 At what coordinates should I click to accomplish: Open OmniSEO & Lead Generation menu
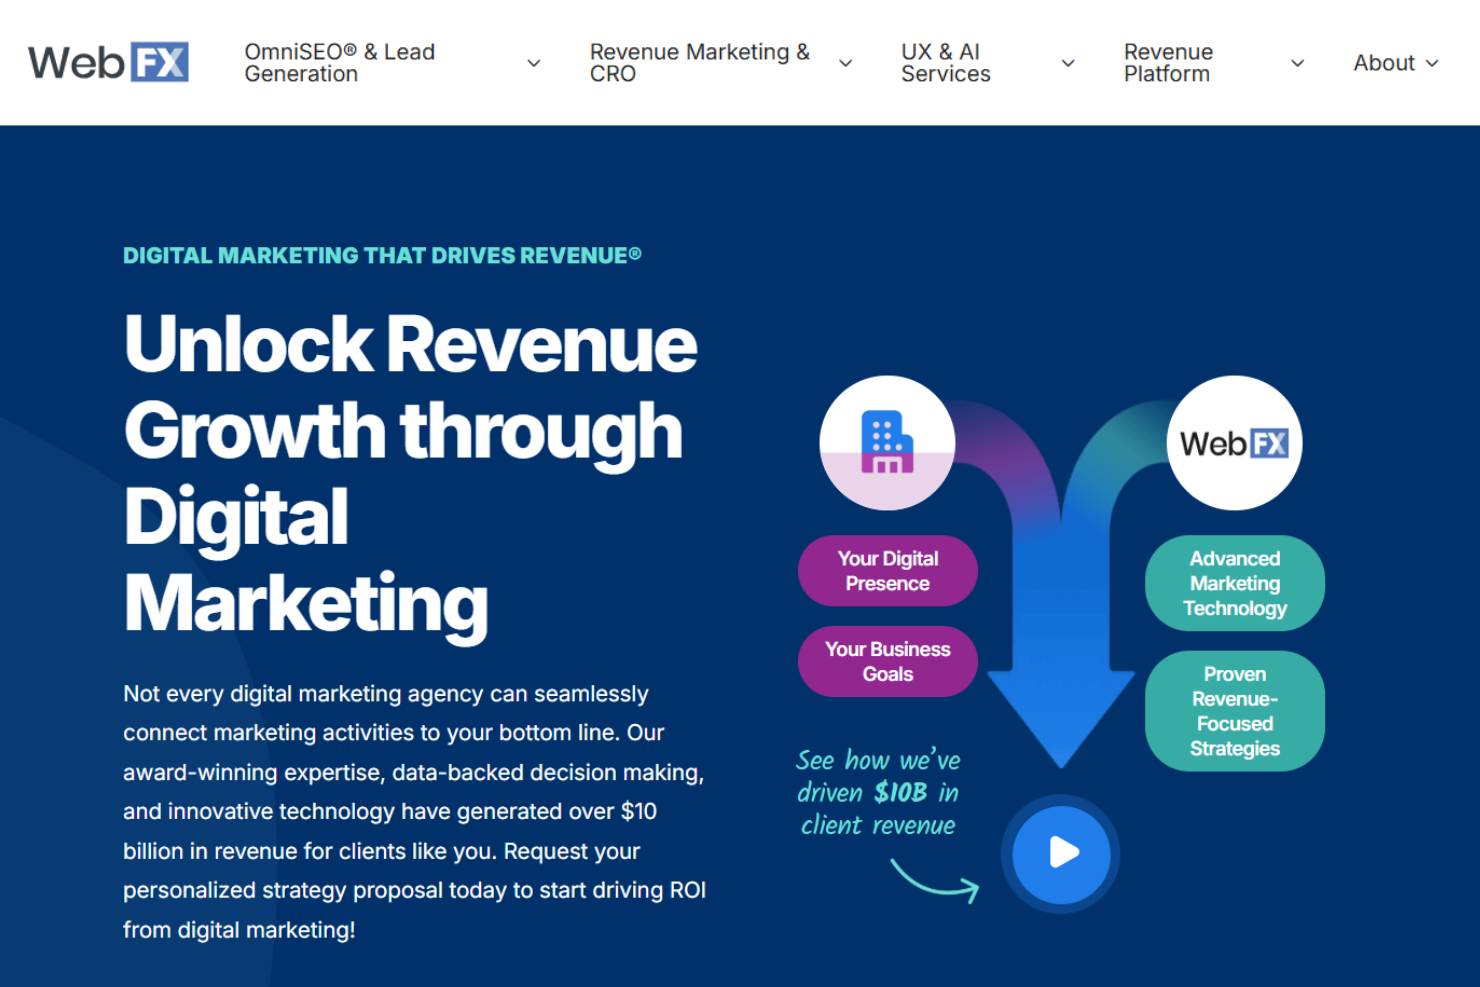(340, 63)
